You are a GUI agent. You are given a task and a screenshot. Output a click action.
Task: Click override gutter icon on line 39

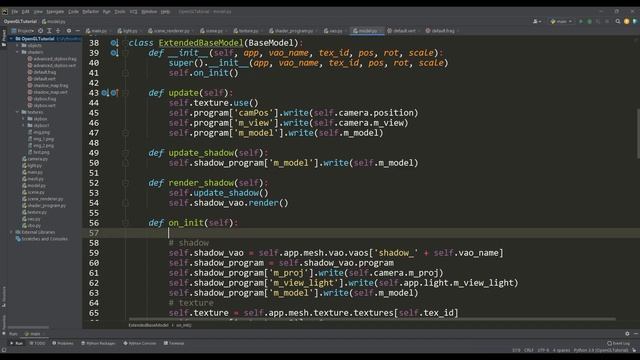pos(114,53)
